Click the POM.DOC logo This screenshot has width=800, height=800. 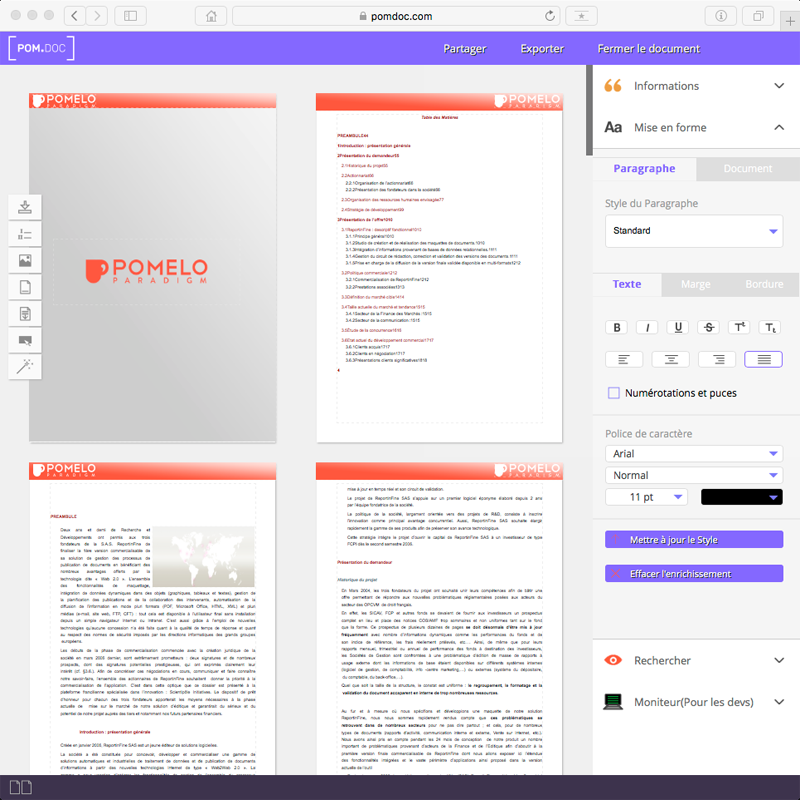coord(41,48)
